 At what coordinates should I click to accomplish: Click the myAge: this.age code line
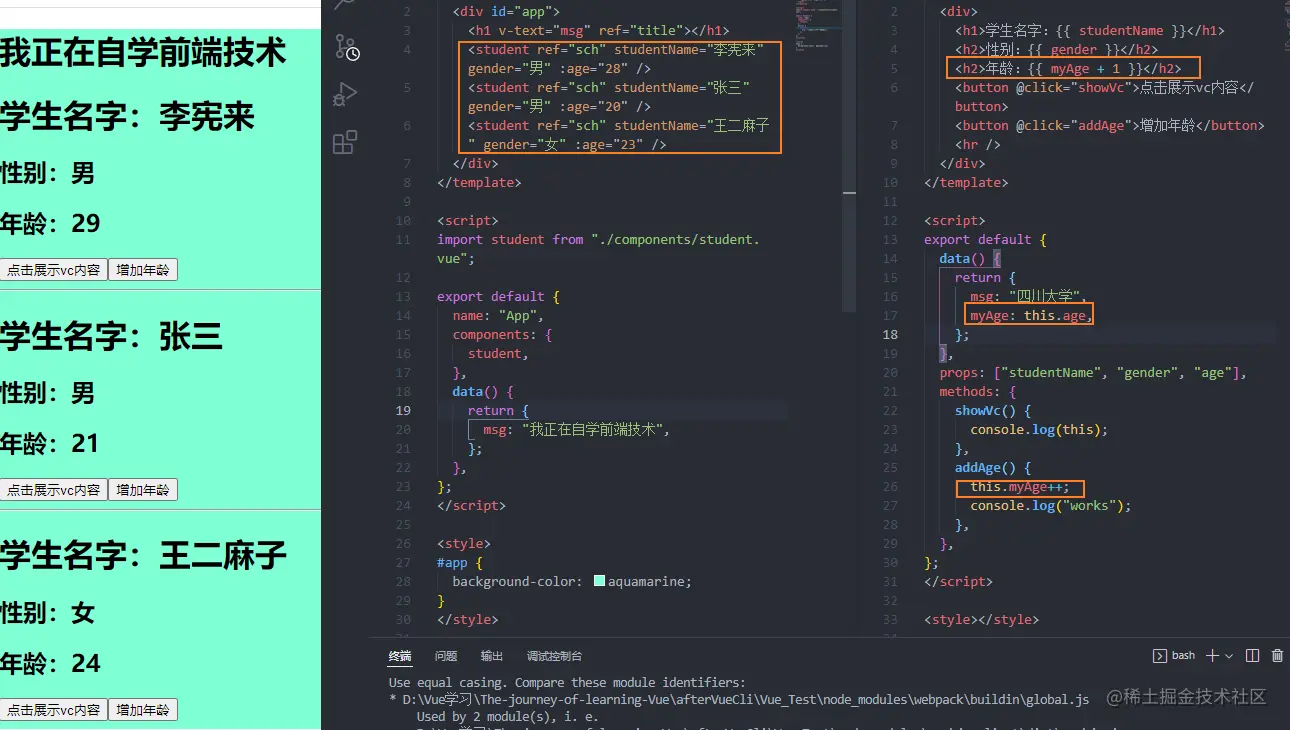(1031, 315)
